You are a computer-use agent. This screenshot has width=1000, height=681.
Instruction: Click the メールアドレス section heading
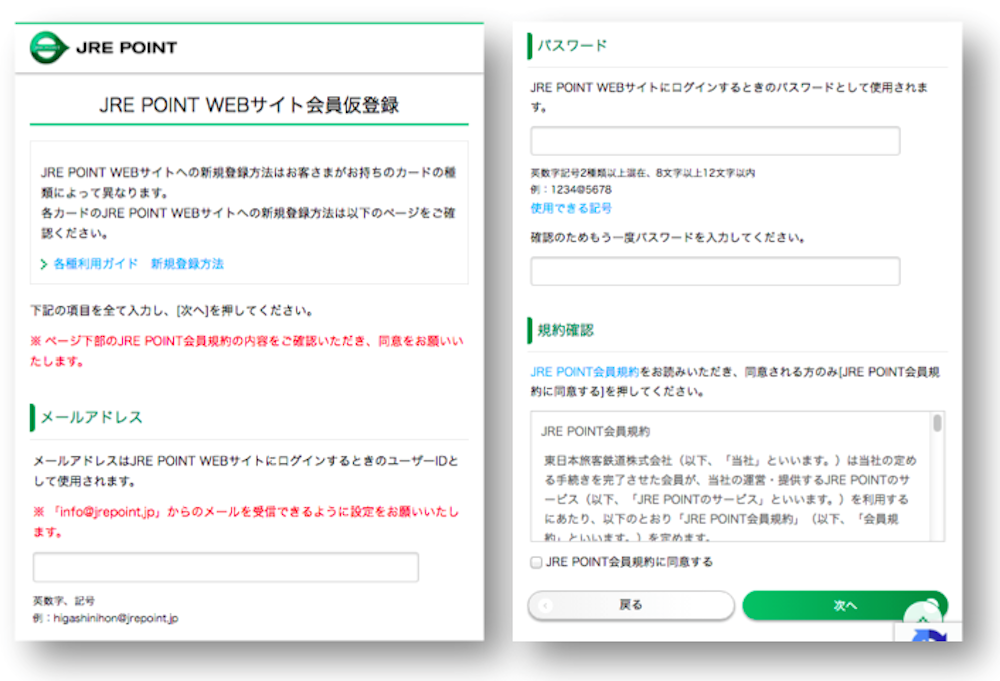pyautogui.click(x=91, y=417)
